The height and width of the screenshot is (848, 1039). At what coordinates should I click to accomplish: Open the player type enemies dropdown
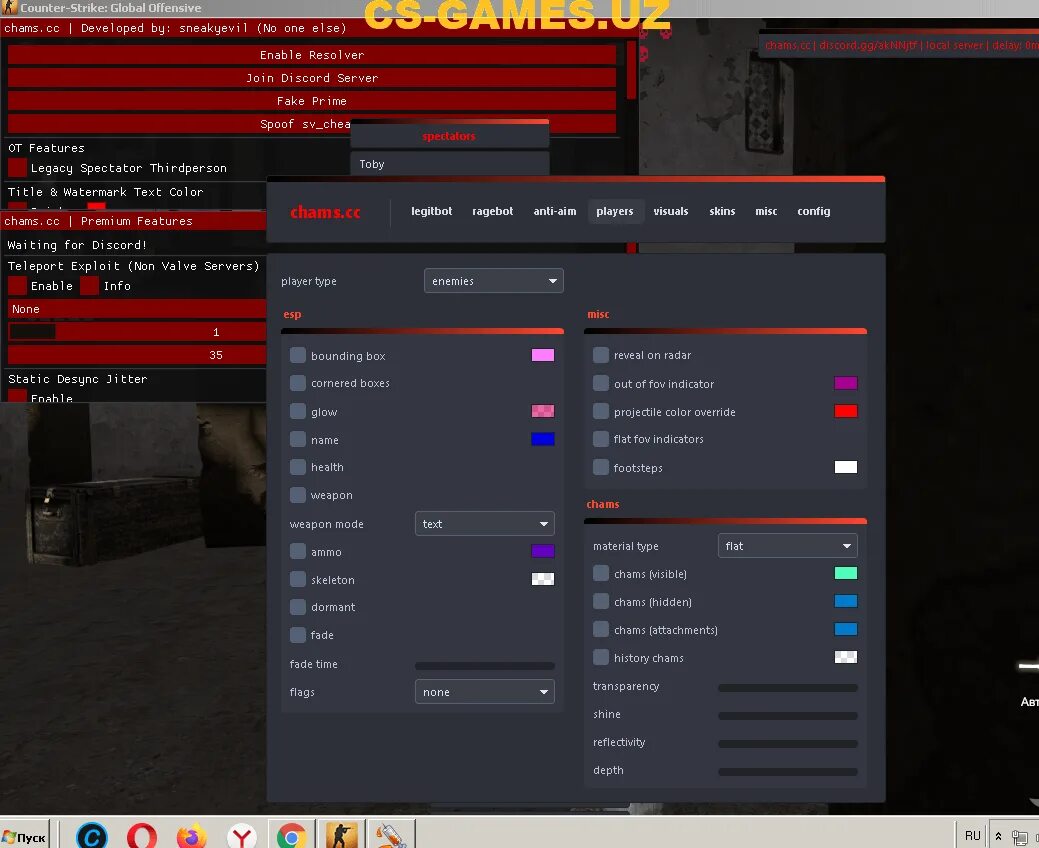pyautogui.click(x=494, y=281)
